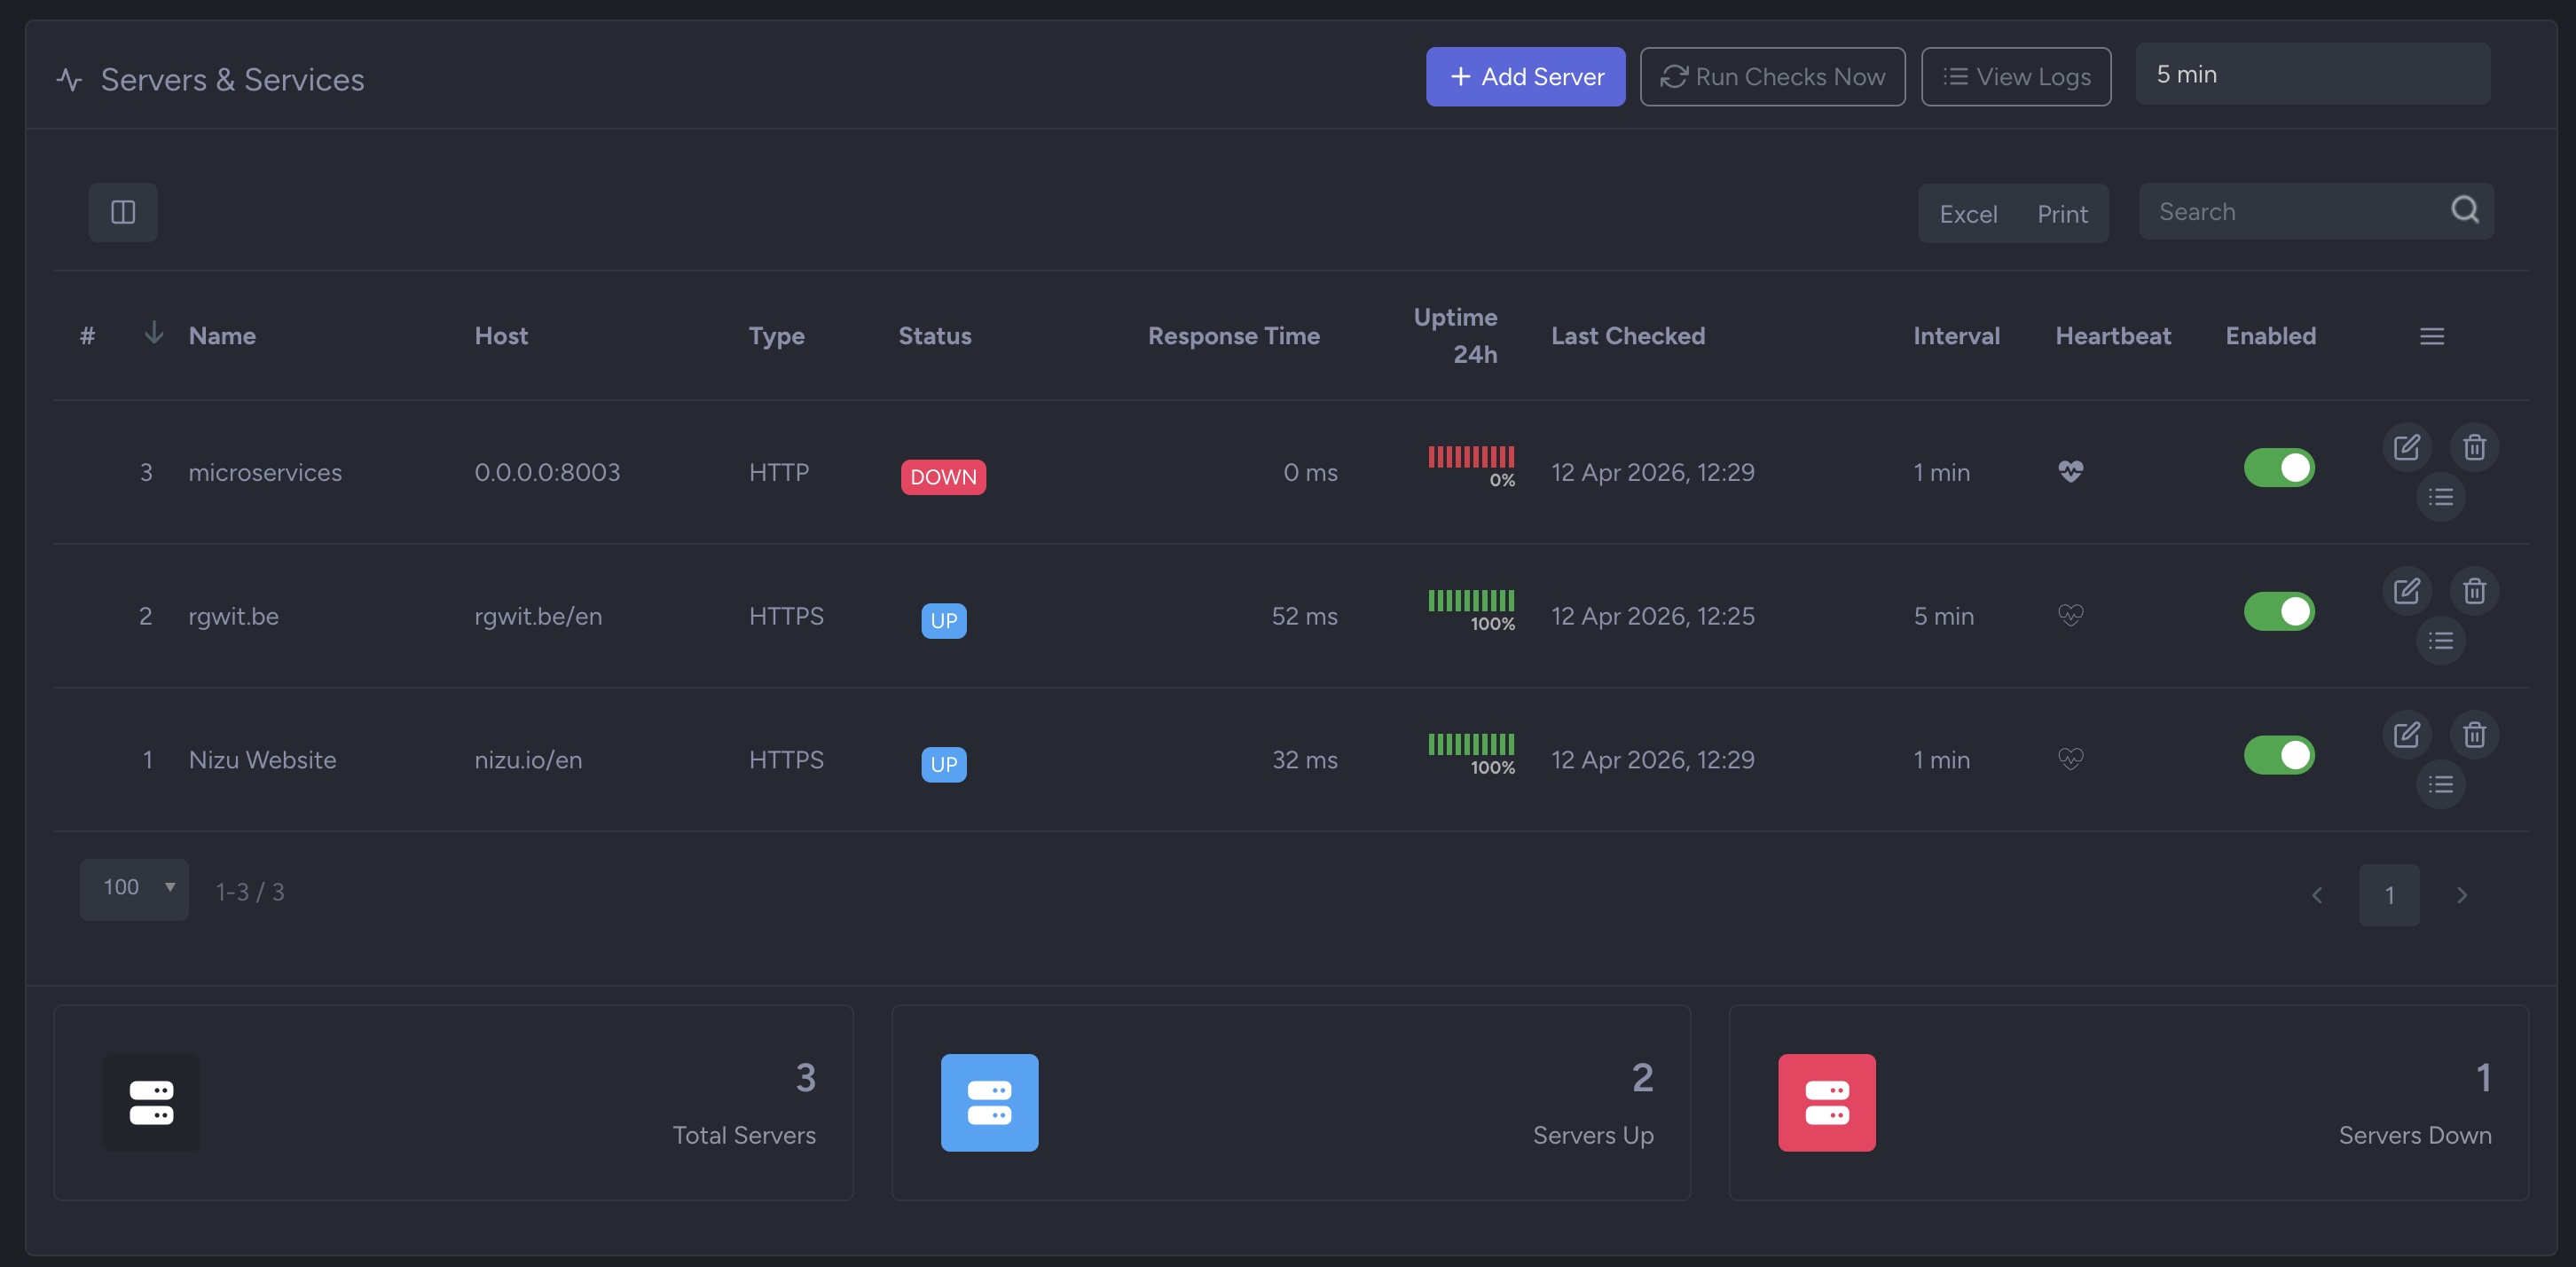The image size is (2576, 1267).
Task: Turn off monitoring for rgwit.be
Action: (2278, 612)
